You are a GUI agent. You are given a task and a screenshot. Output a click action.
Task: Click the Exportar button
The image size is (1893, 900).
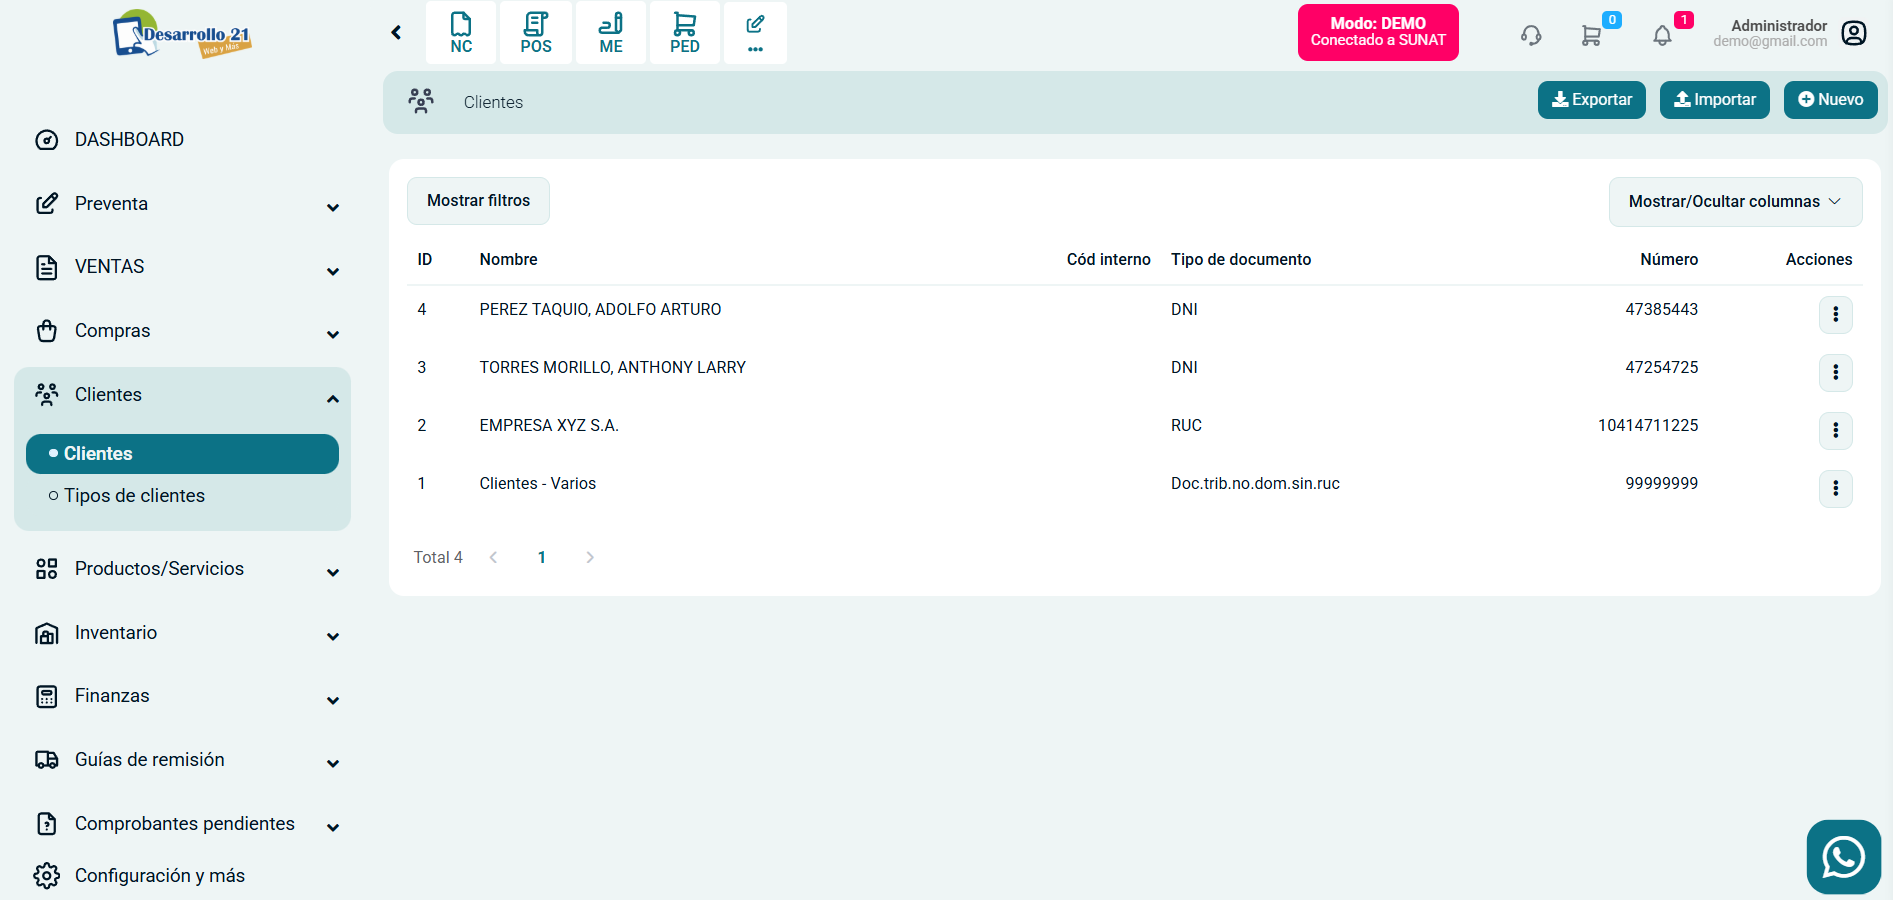click(x=1591, y=100)
